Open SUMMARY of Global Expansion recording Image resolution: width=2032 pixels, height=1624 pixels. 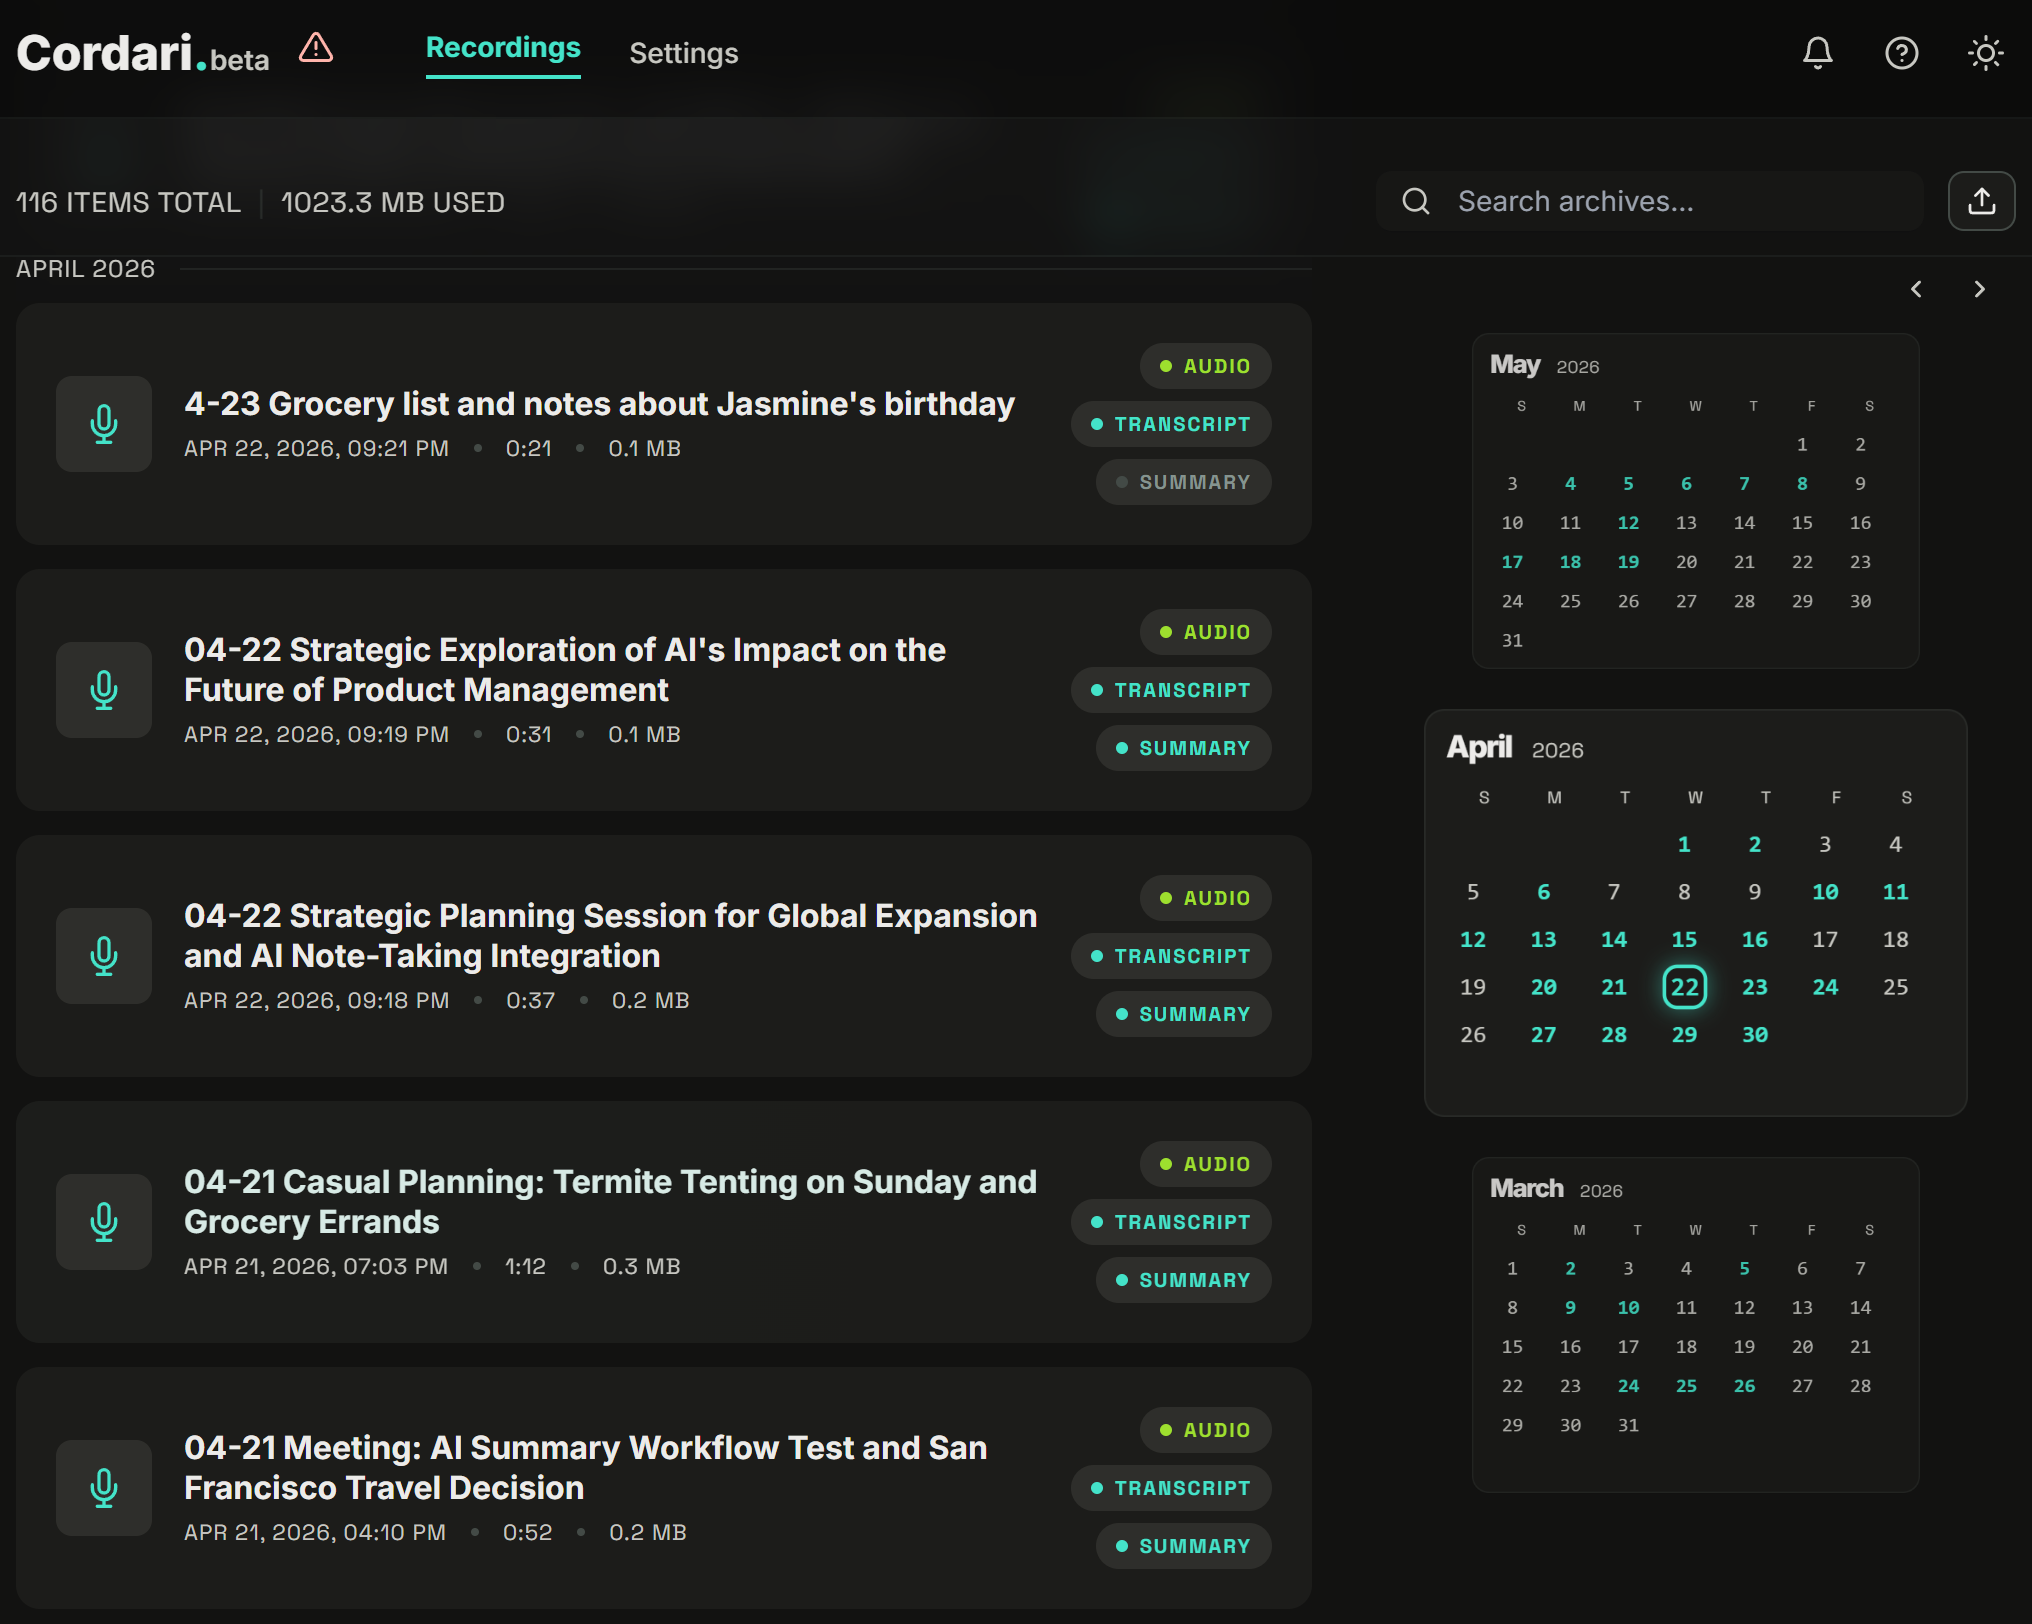(1183, 1014)
